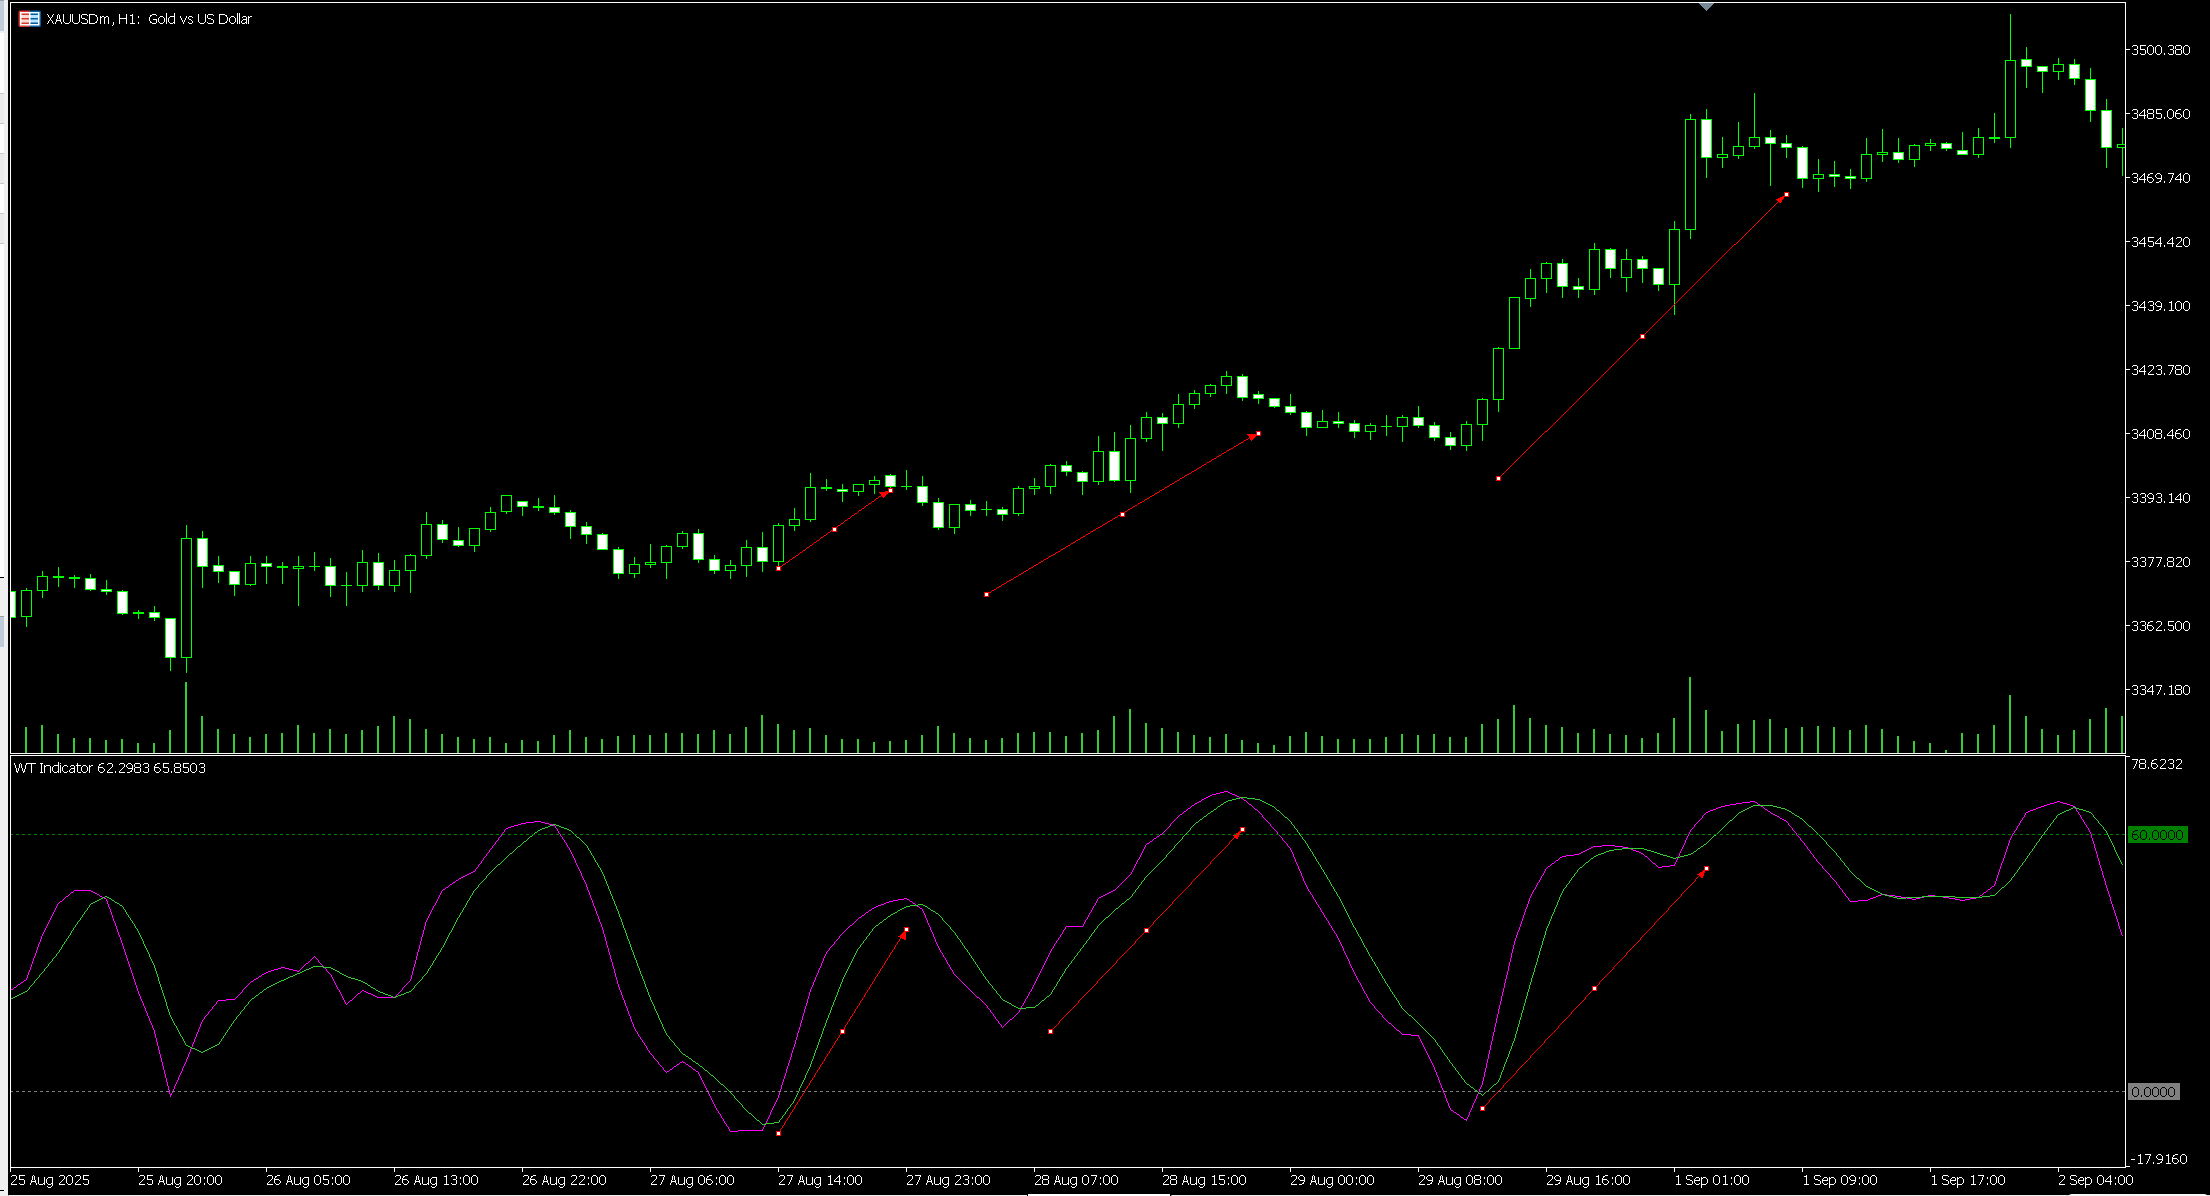This screenshot has width=2210, height=1196.
Task: Click the XAUUSDm, H1 chart title text
Action: (x=146, y=18)
